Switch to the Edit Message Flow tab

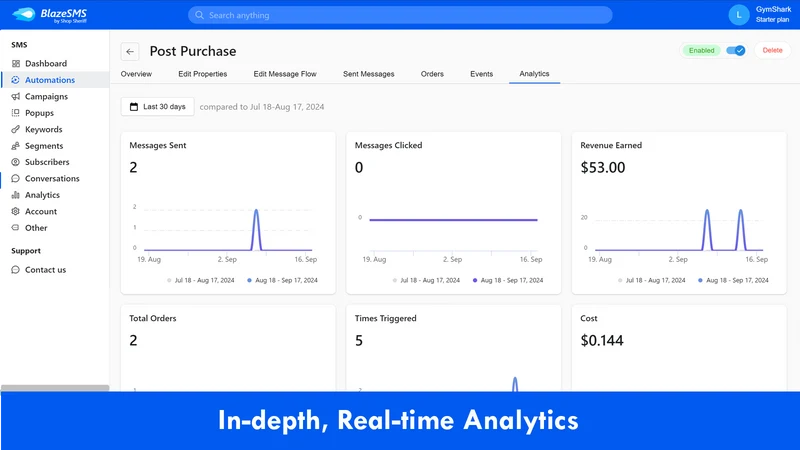pos(285,74)
